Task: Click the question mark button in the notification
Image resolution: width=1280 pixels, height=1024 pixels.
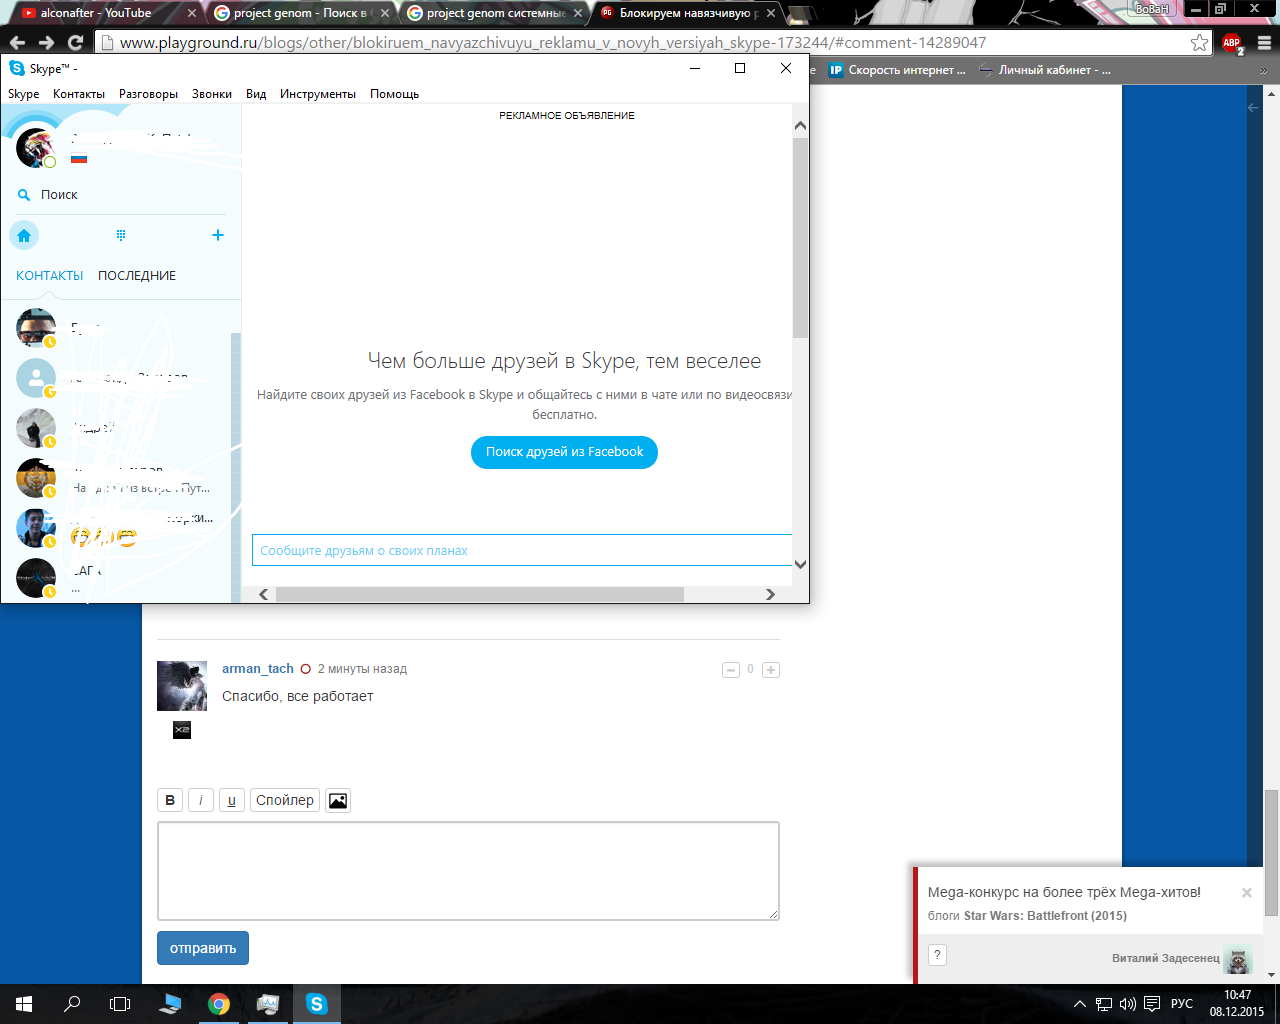Action: 937,955
